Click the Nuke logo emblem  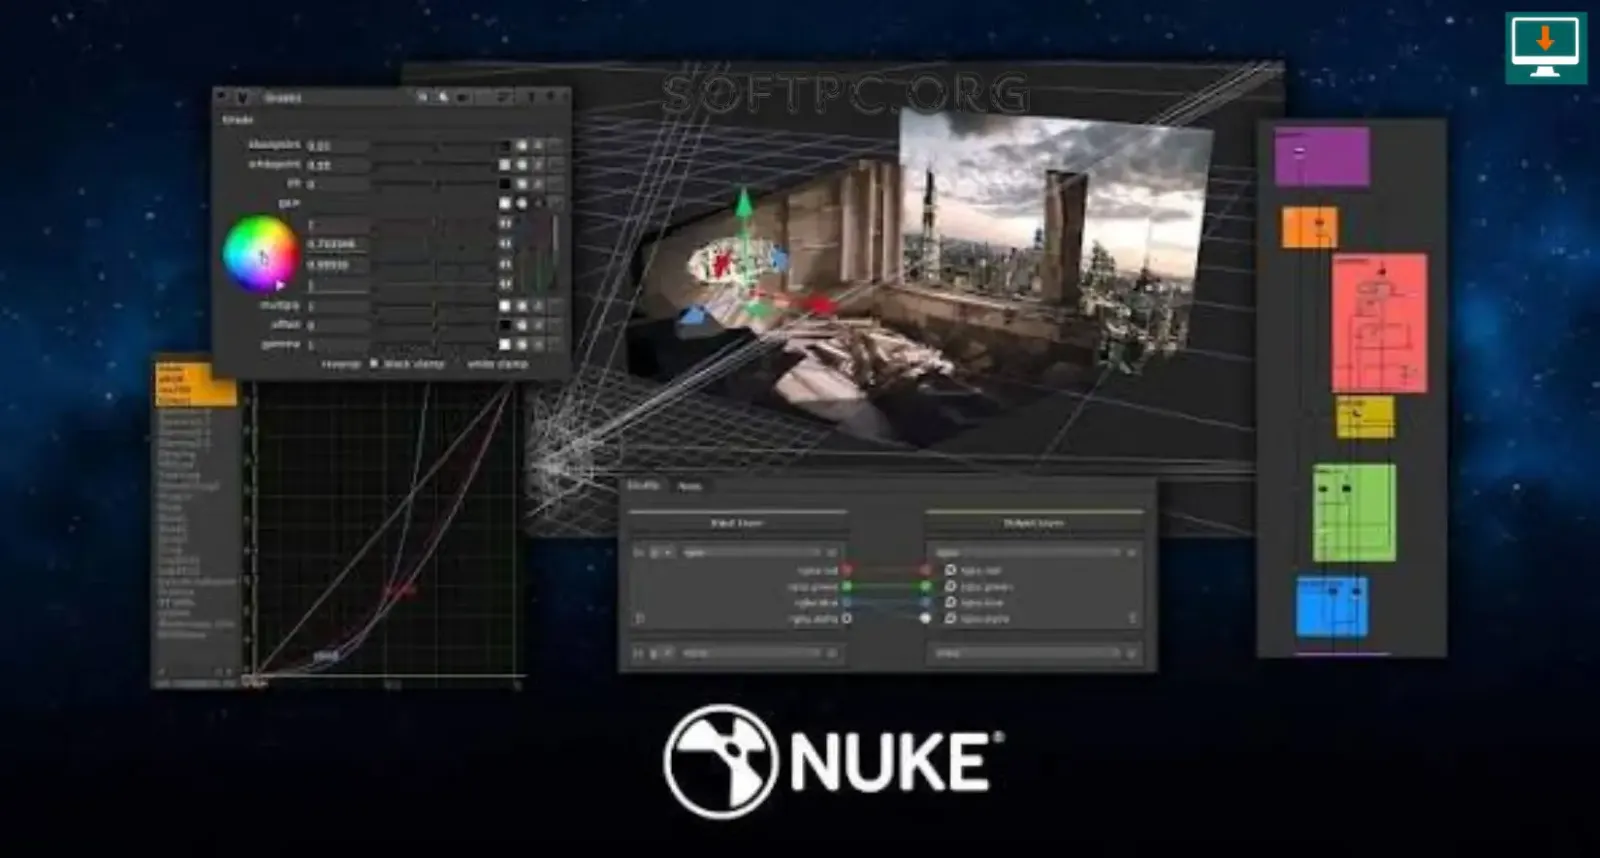pyautogui.click(x=720, y=762)
